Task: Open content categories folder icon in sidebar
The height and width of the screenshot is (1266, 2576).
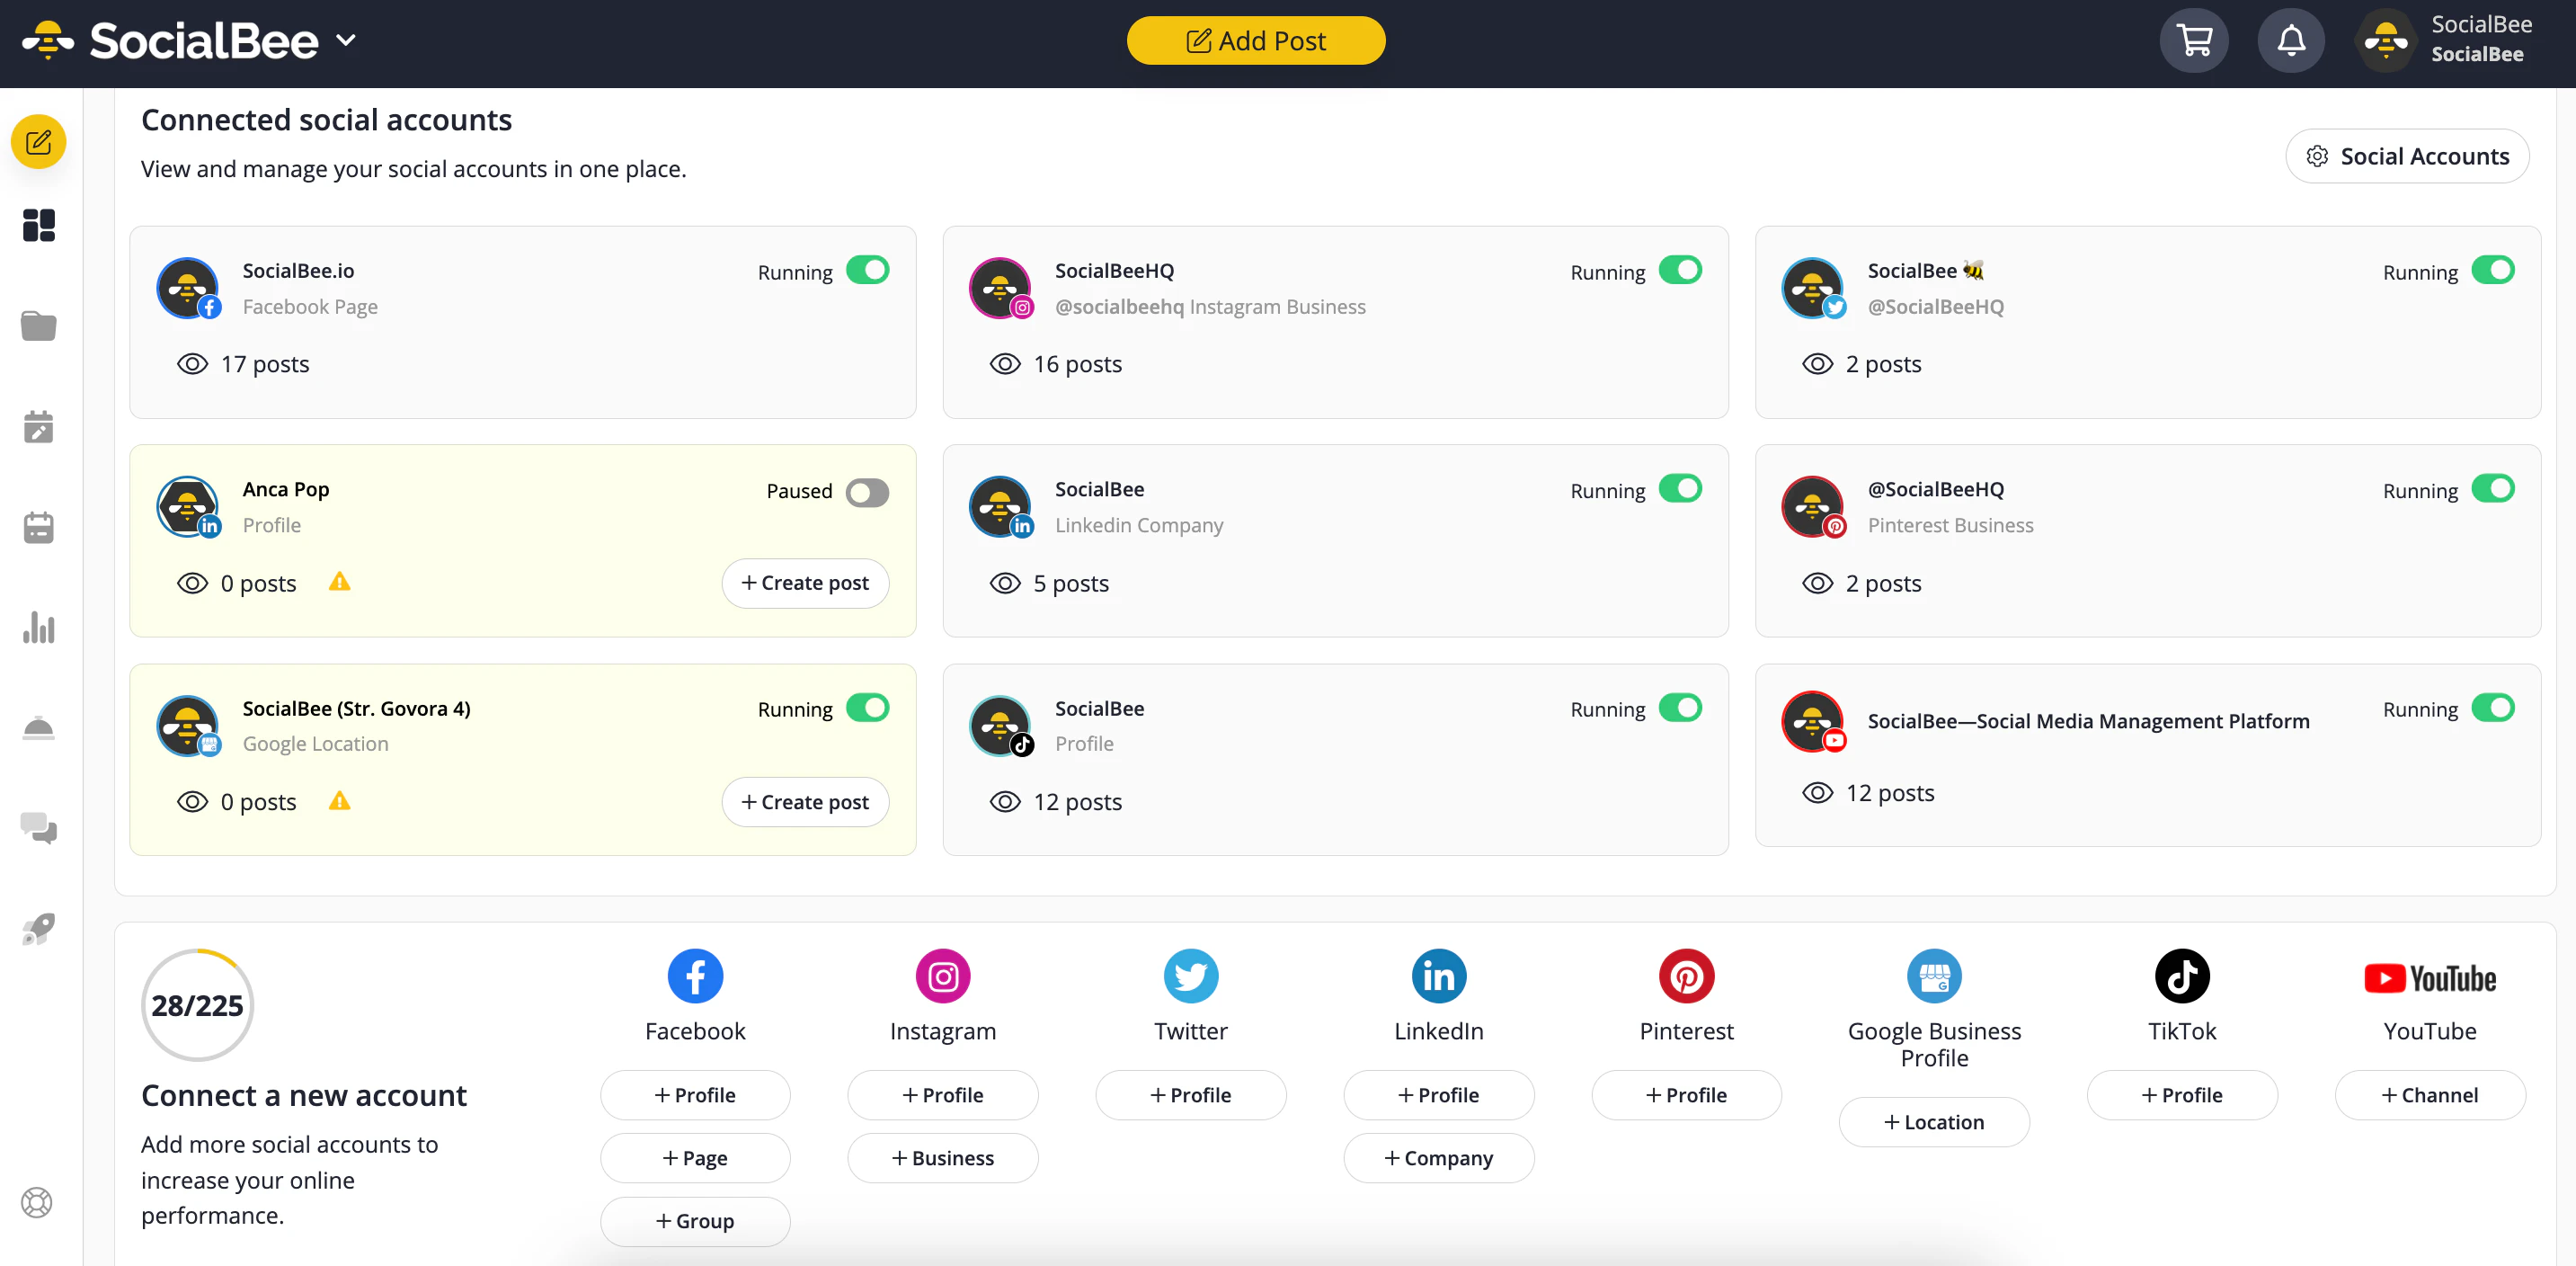Action: [38, 325]
